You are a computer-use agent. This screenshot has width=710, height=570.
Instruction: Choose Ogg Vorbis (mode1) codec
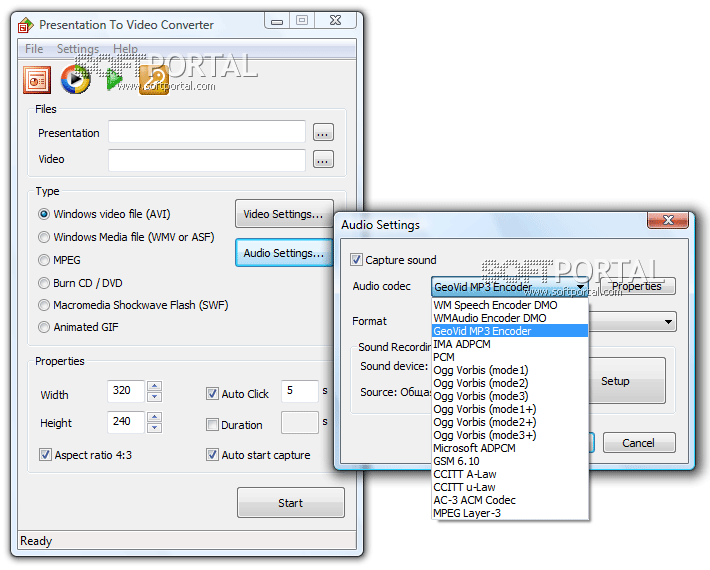510,370
